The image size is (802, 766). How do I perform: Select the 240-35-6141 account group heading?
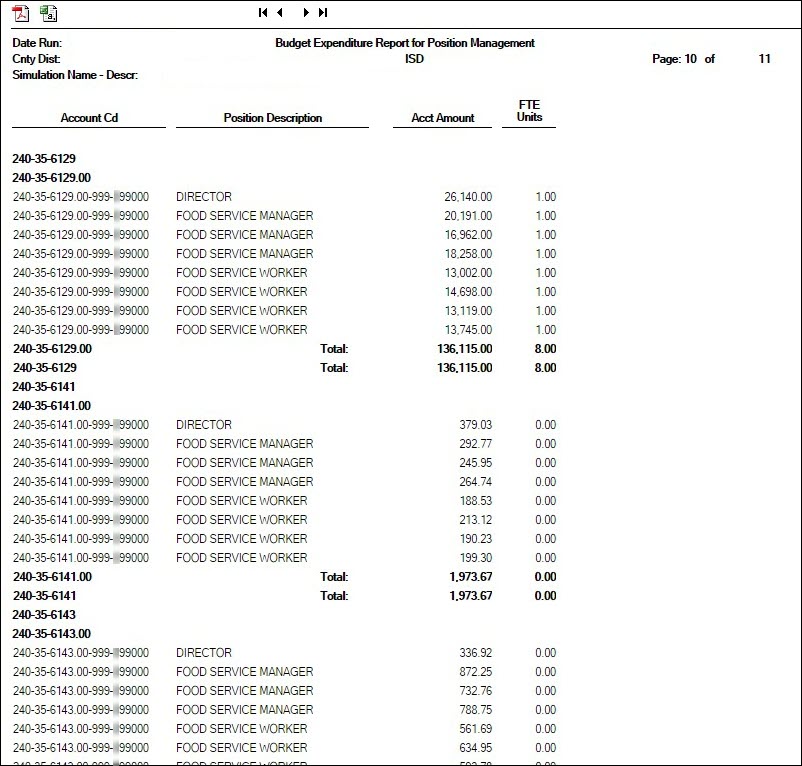44,387
